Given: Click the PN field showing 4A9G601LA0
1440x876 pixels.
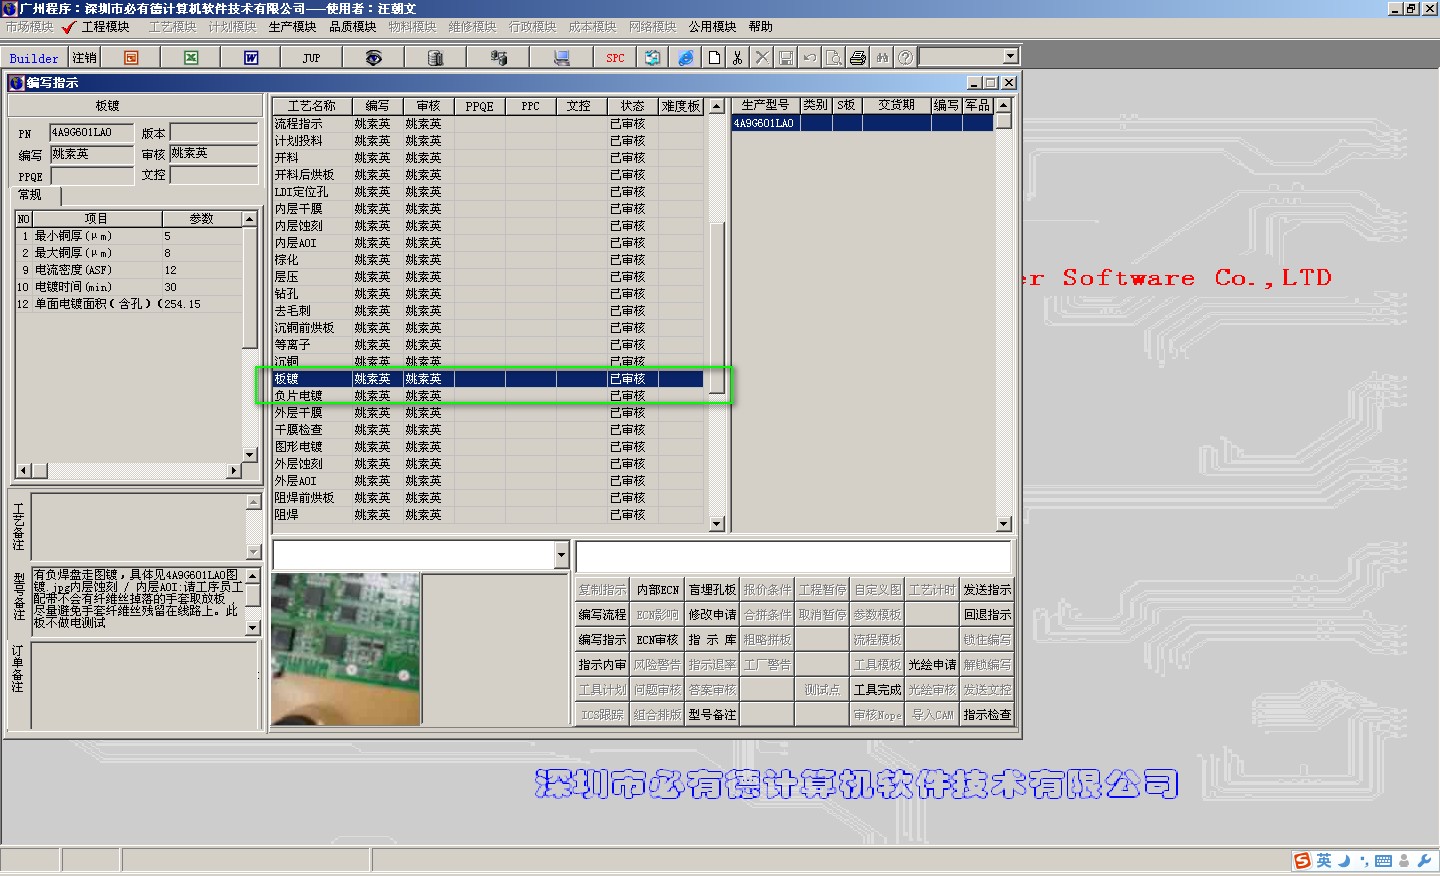Looking at the screenshot, I should (x=91, y=132).
